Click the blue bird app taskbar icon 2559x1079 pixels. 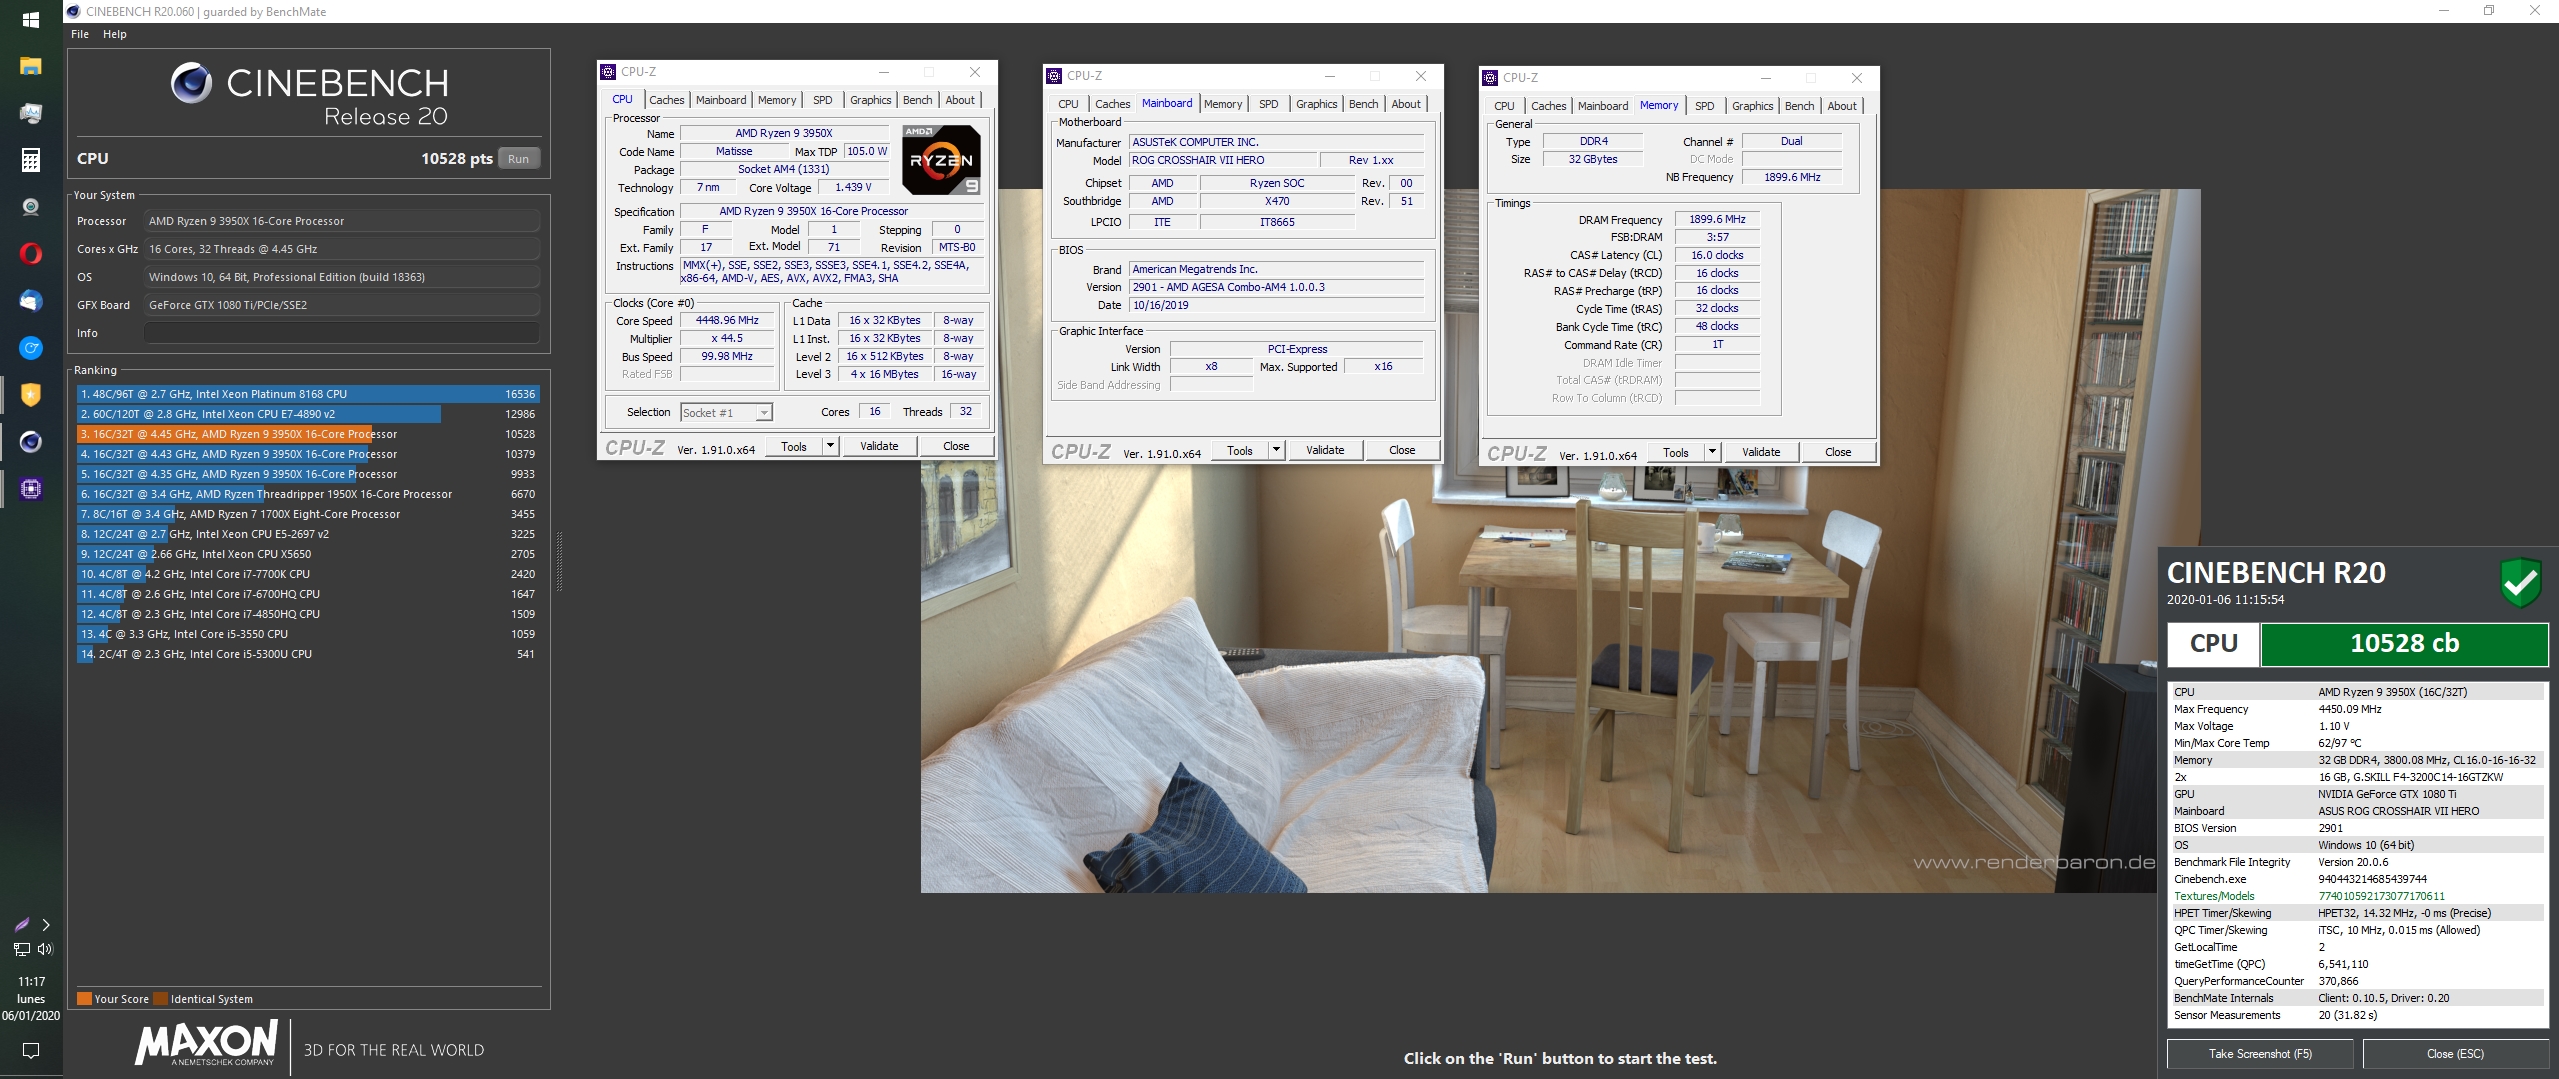click(31, 348)
